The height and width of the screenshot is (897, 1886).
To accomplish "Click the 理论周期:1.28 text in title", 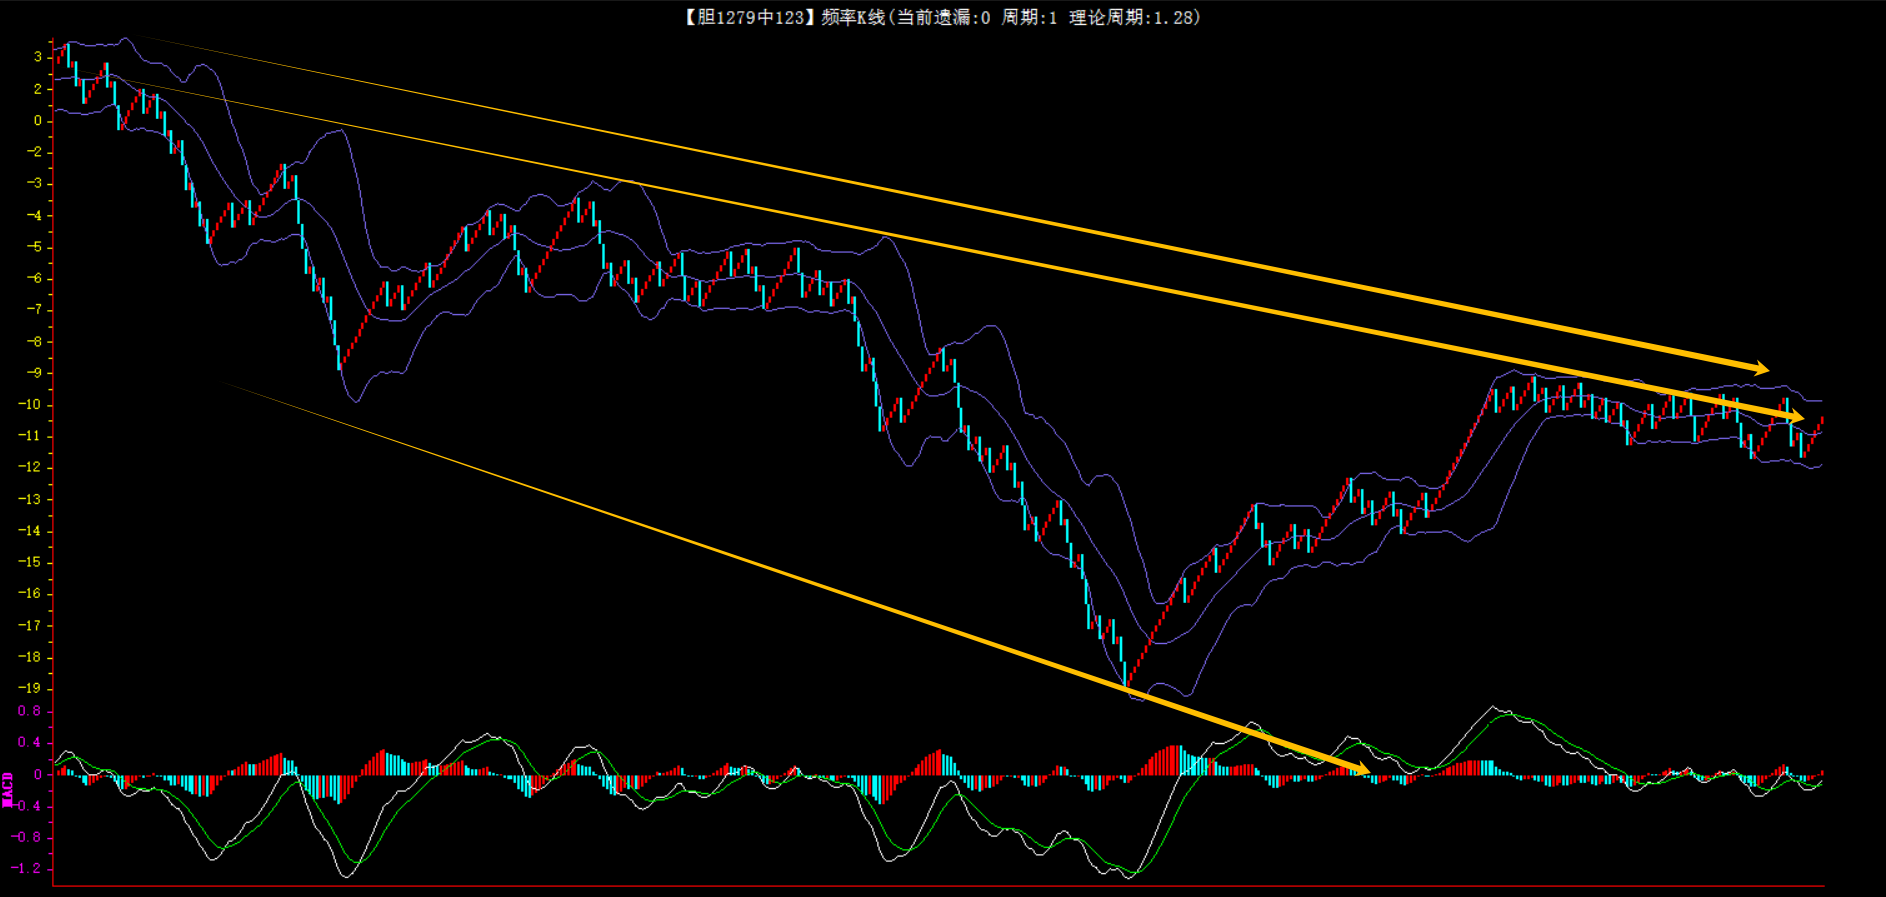I will pos(1133,17).
